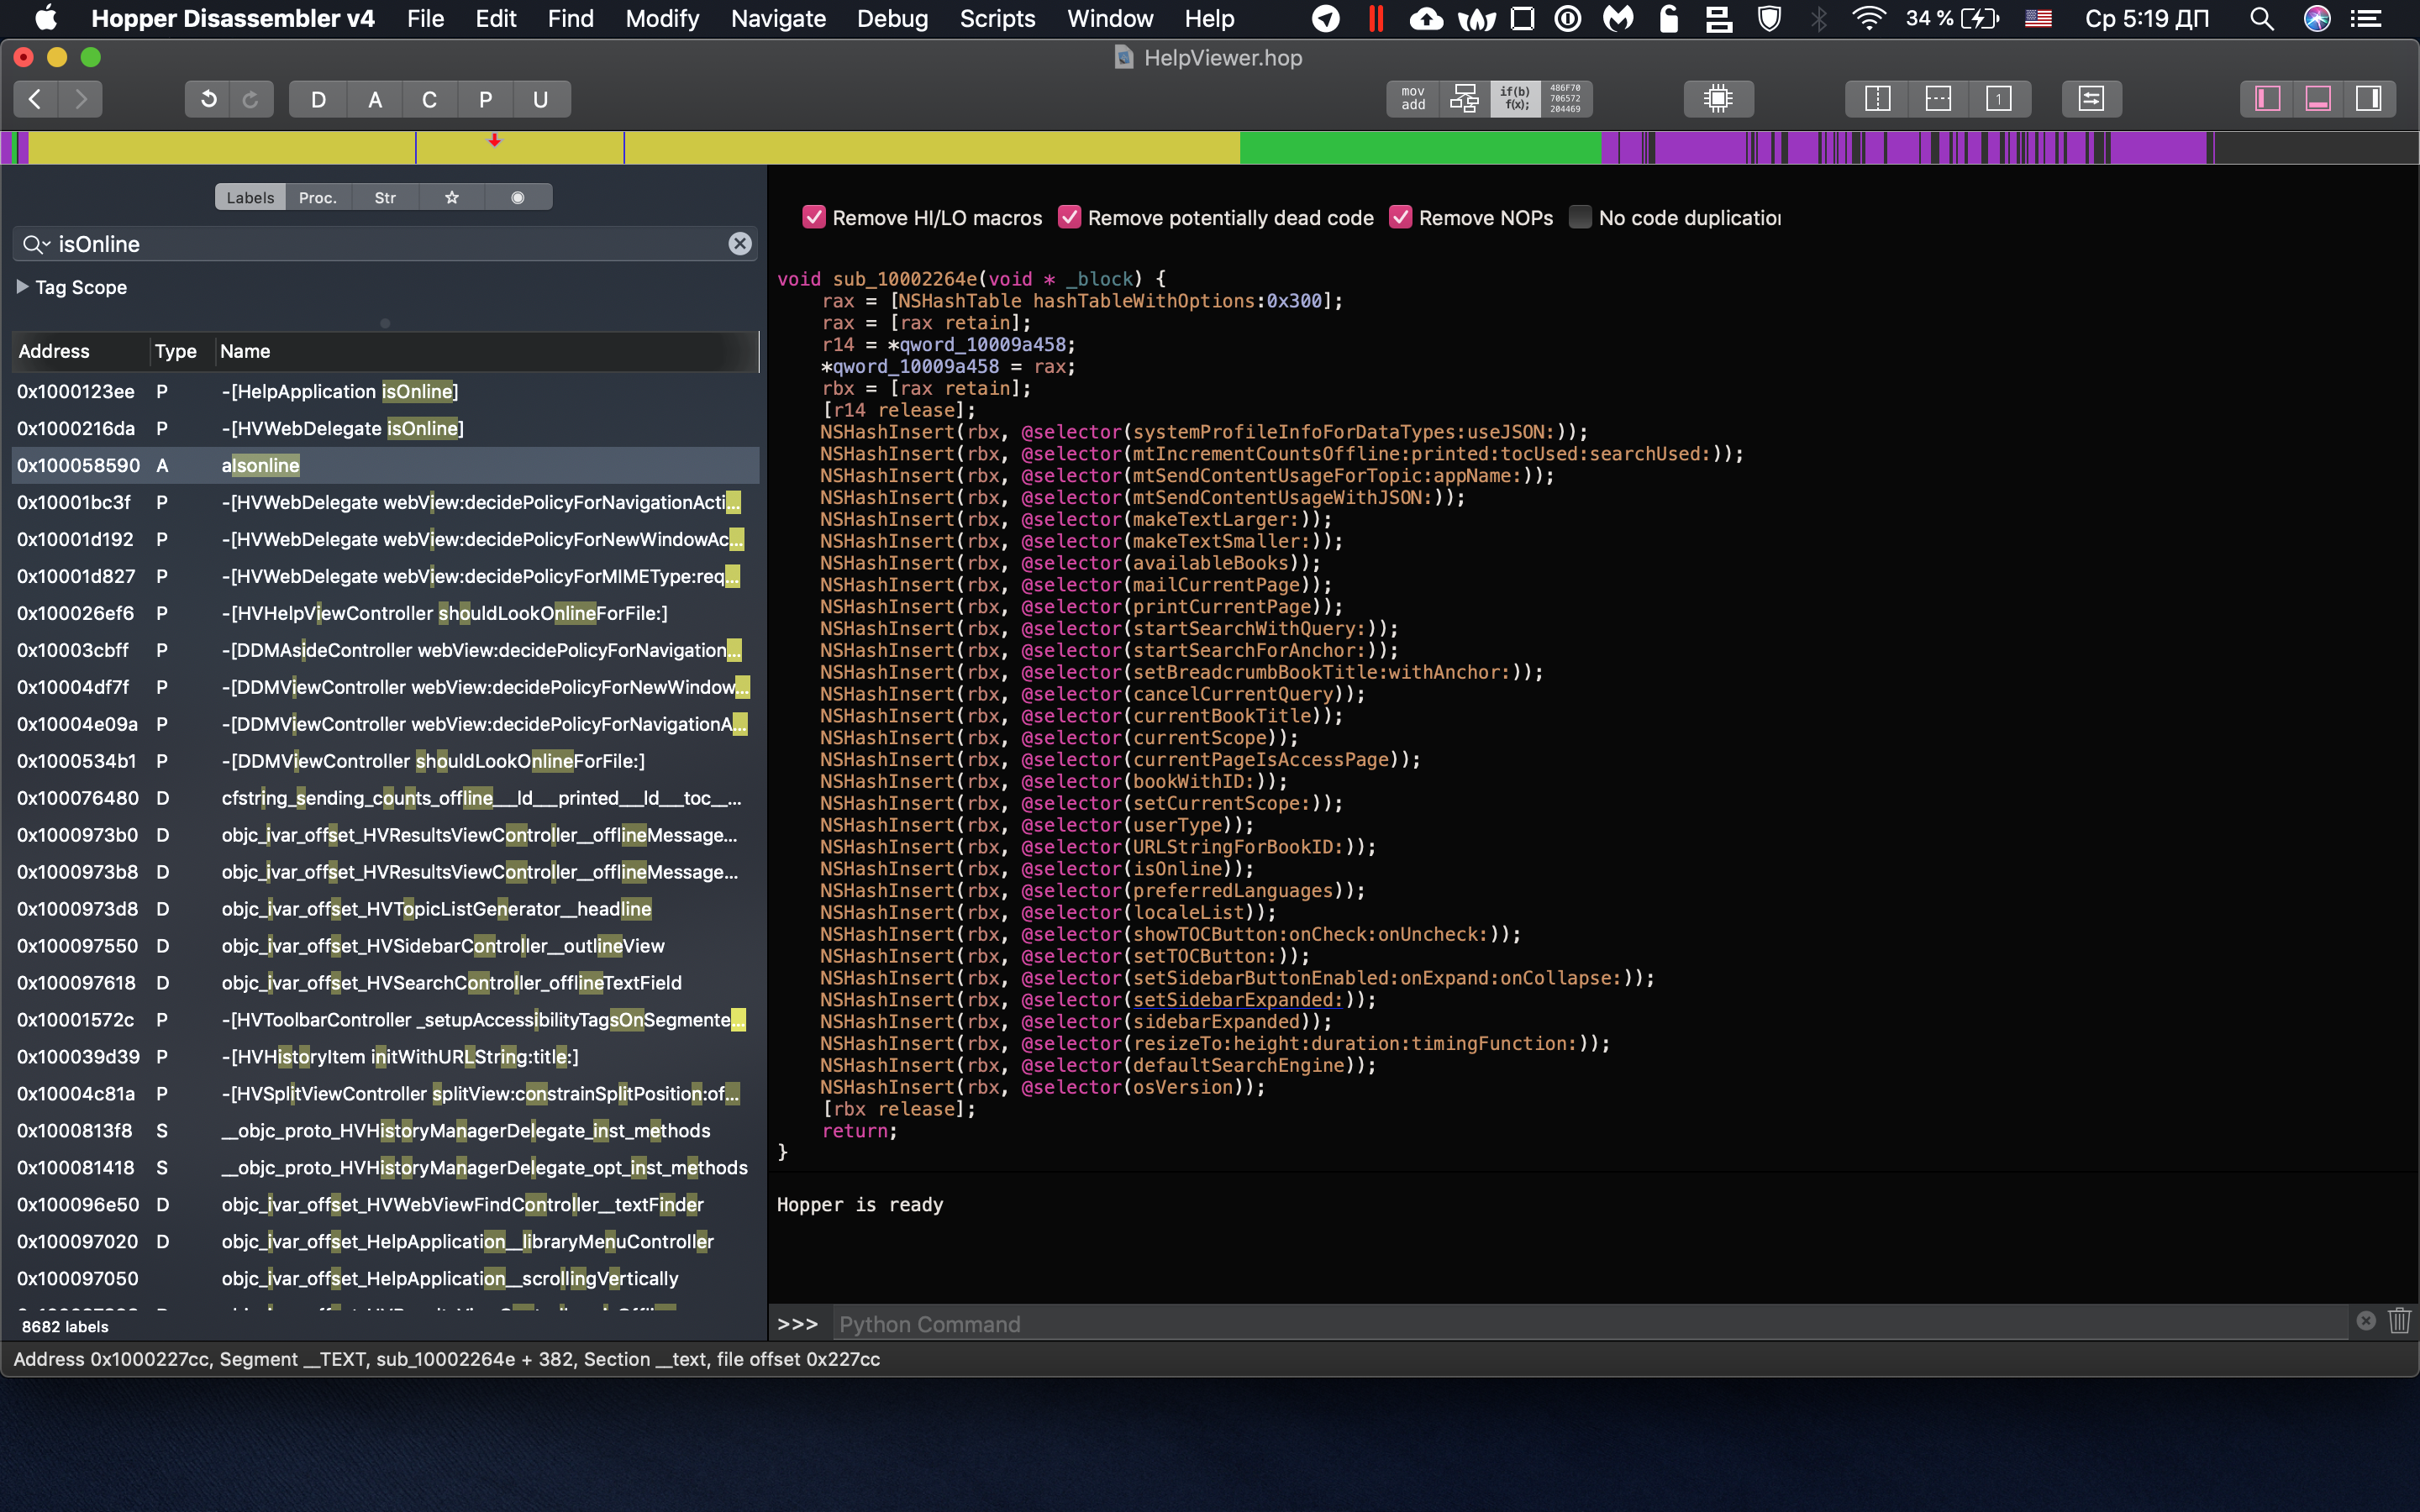Open the Navigate menu
Image resolution: width=2420 pixels, height=1512 pixels.
click(778, 18)
